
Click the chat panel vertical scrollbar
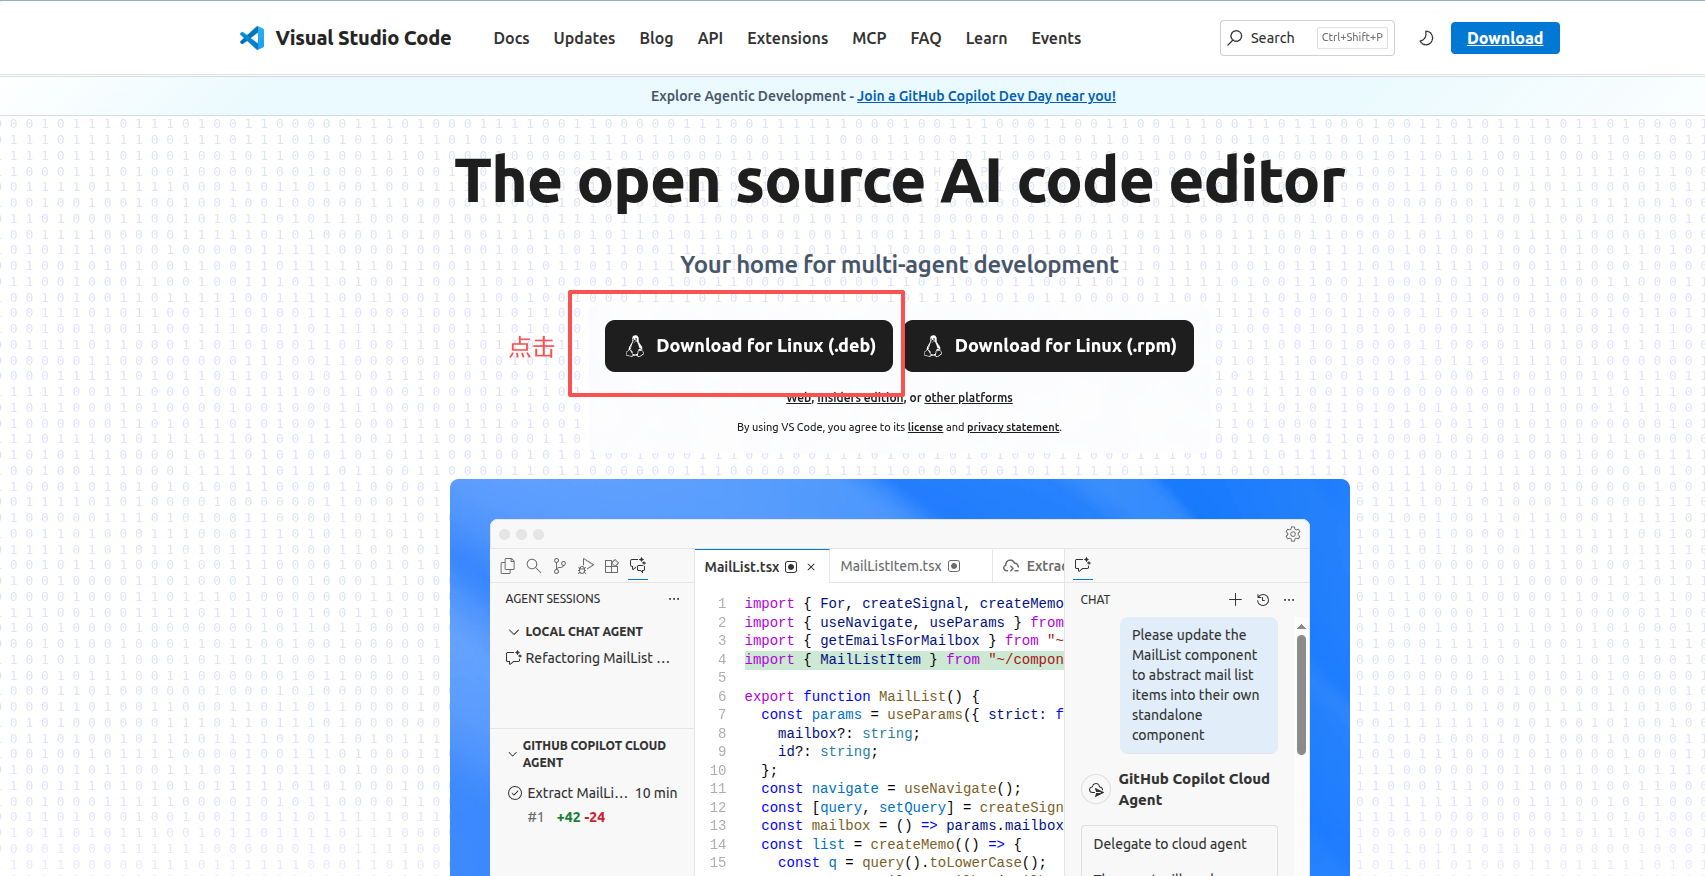click(x=1301, y=693)
